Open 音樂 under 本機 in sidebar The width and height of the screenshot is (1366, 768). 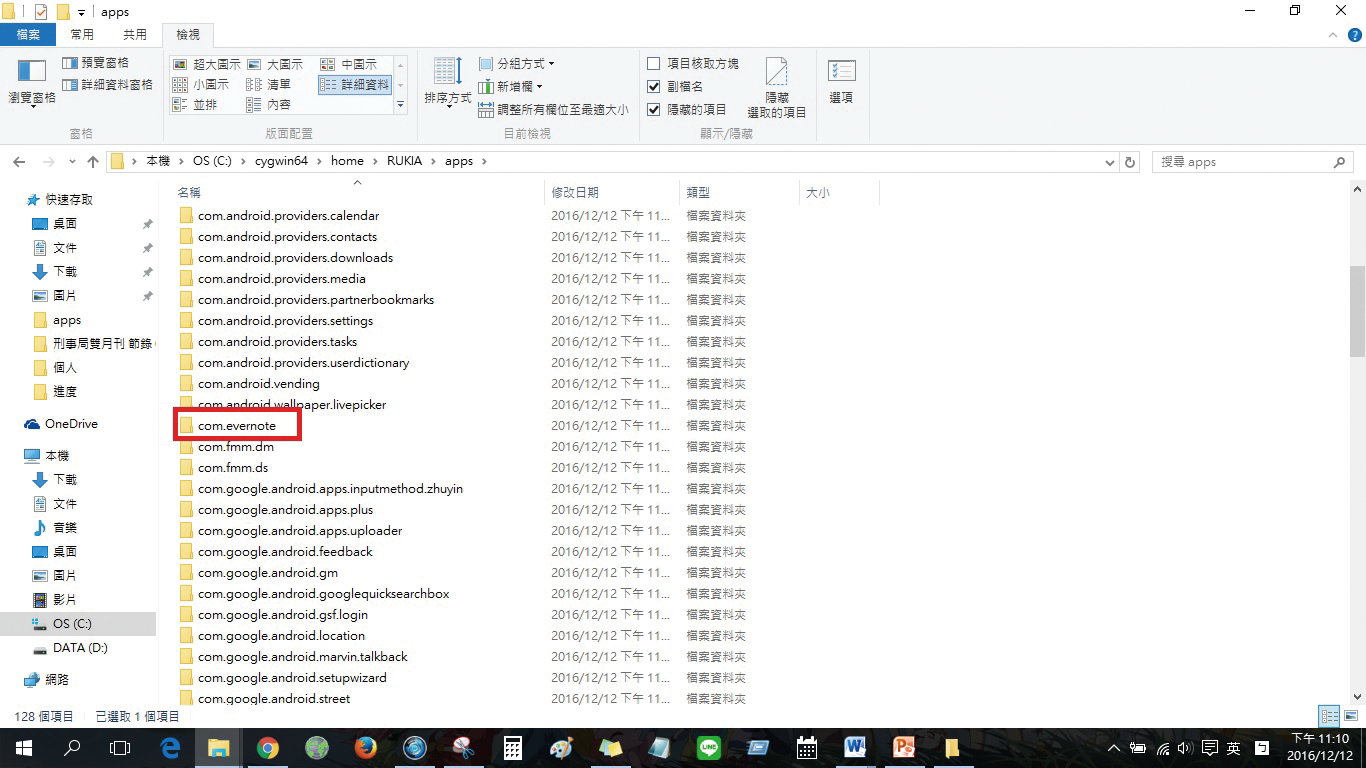coord(65,528)
